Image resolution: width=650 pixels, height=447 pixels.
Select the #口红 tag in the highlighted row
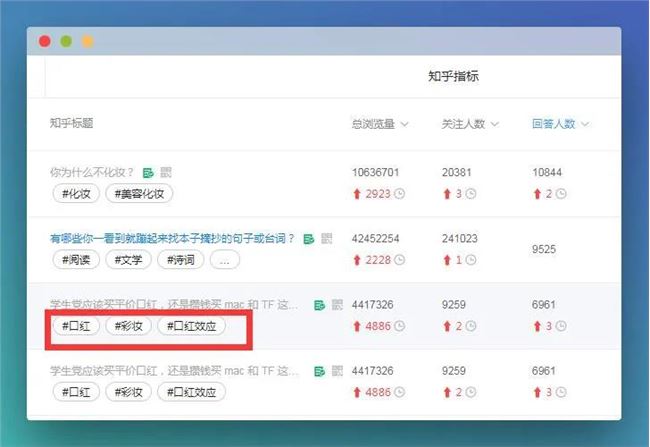pyautogui.click(x=76, y=326)
